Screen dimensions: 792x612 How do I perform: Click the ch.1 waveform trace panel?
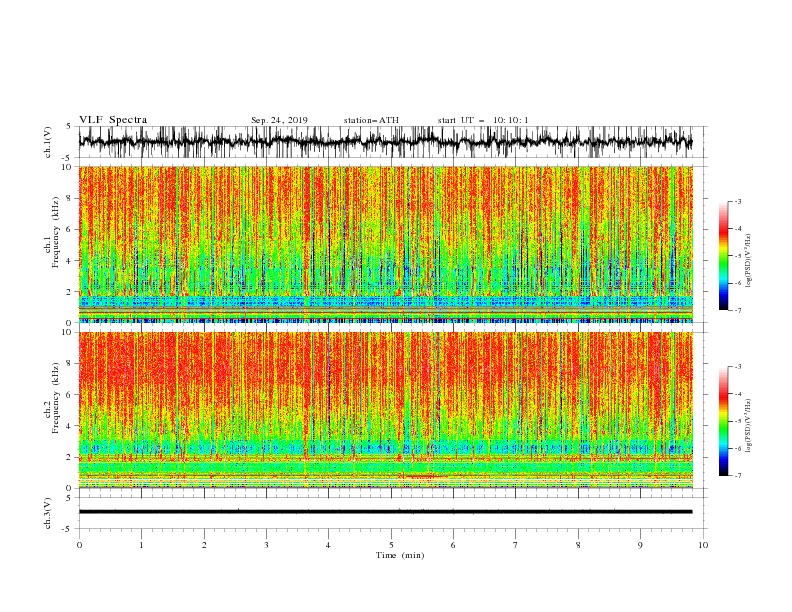pyautogui.click(x=393, y=142)
